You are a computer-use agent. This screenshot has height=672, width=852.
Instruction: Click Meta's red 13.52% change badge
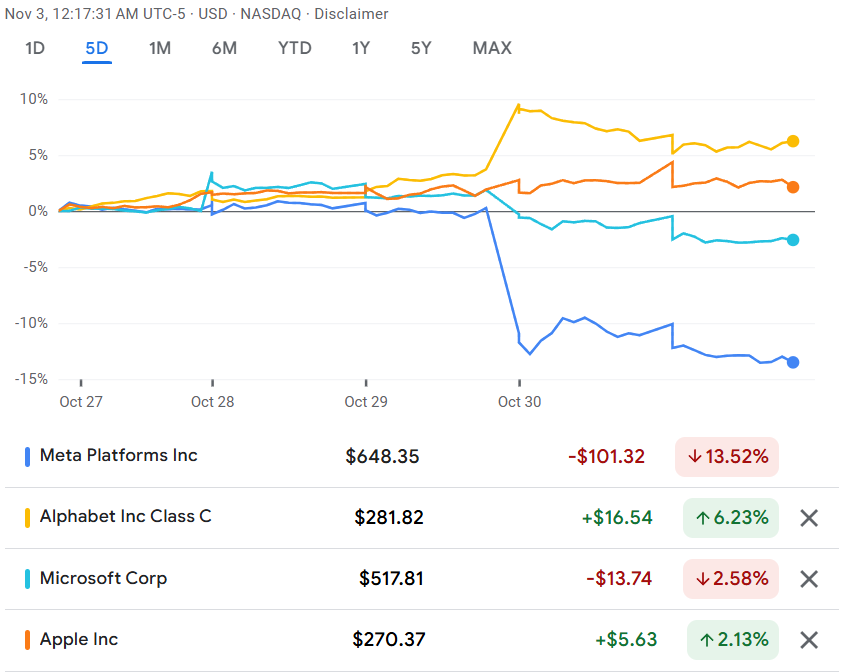coord(727,457)
